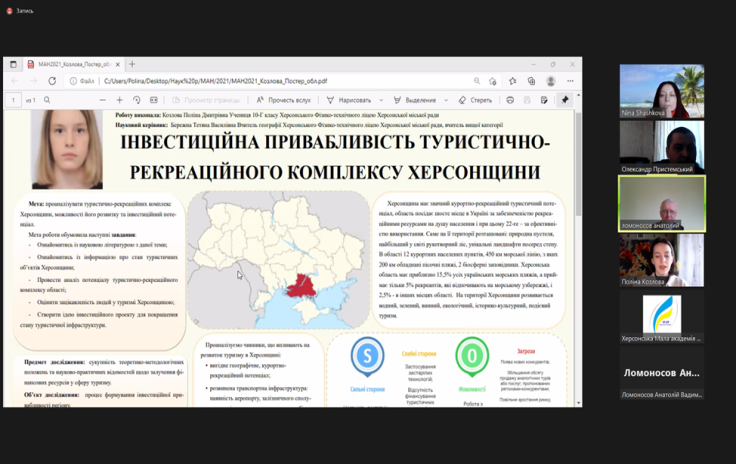Select Олександр Пристемський video tile
This screenshot has width=736, height=464.
pyautogui.click(x=662, y=147)
